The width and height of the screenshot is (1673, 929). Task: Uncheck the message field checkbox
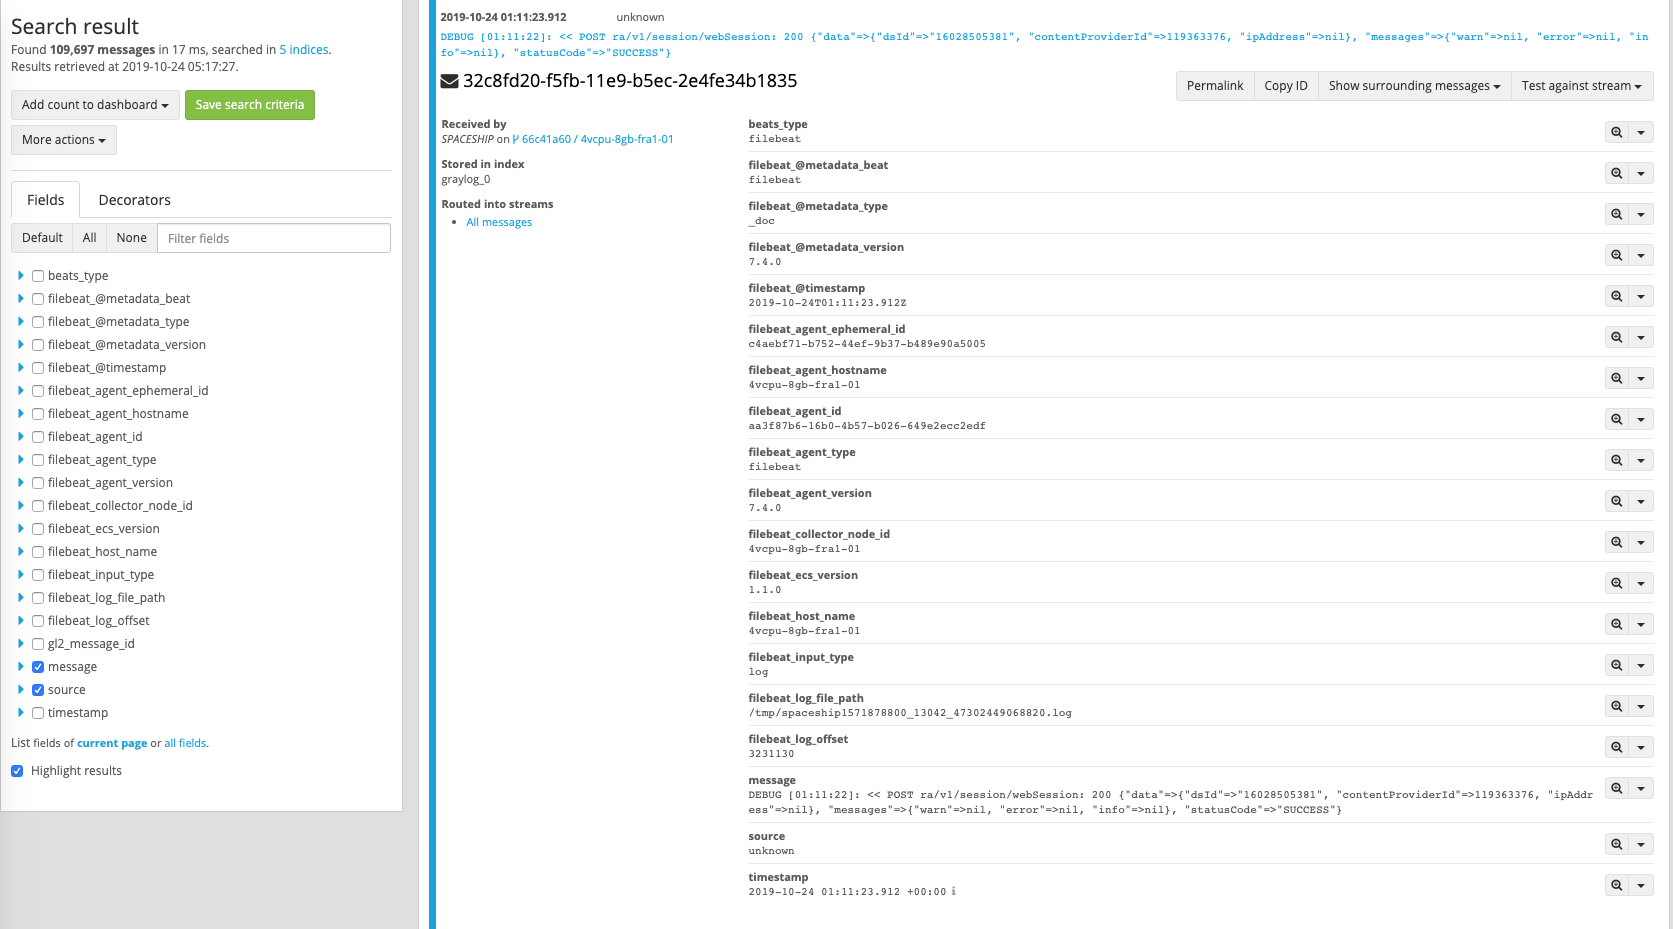pos(37,666)
